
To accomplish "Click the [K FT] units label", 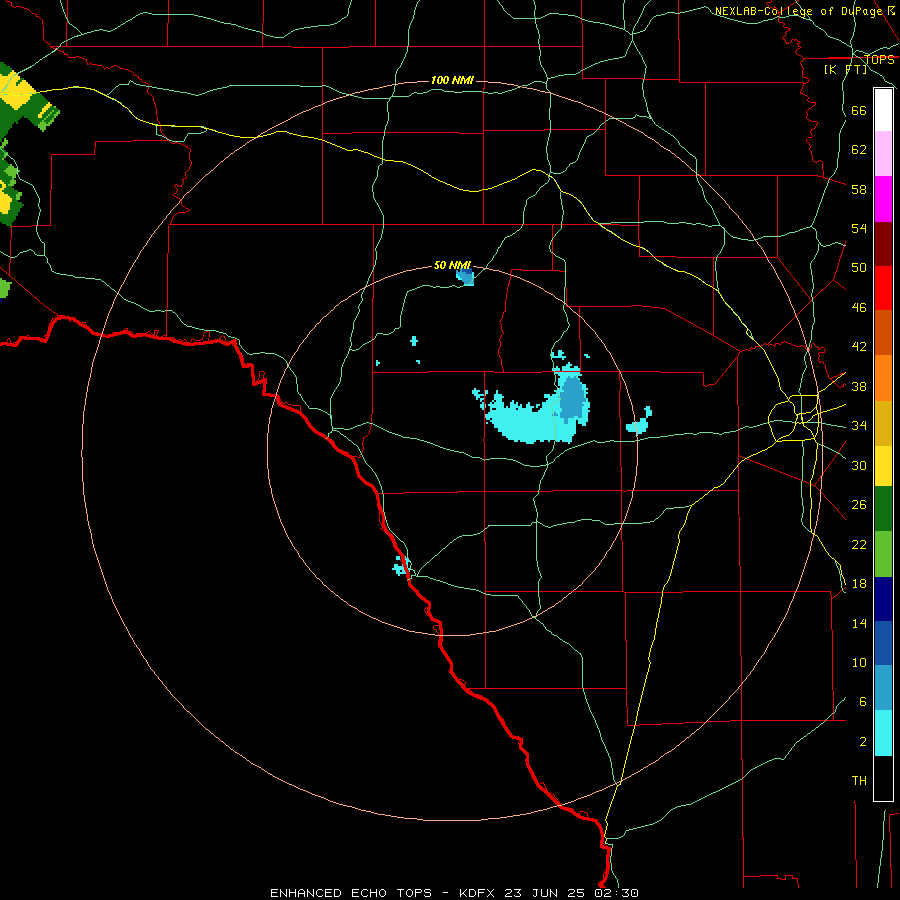I will pyautogui.click(x=845, y=69).
